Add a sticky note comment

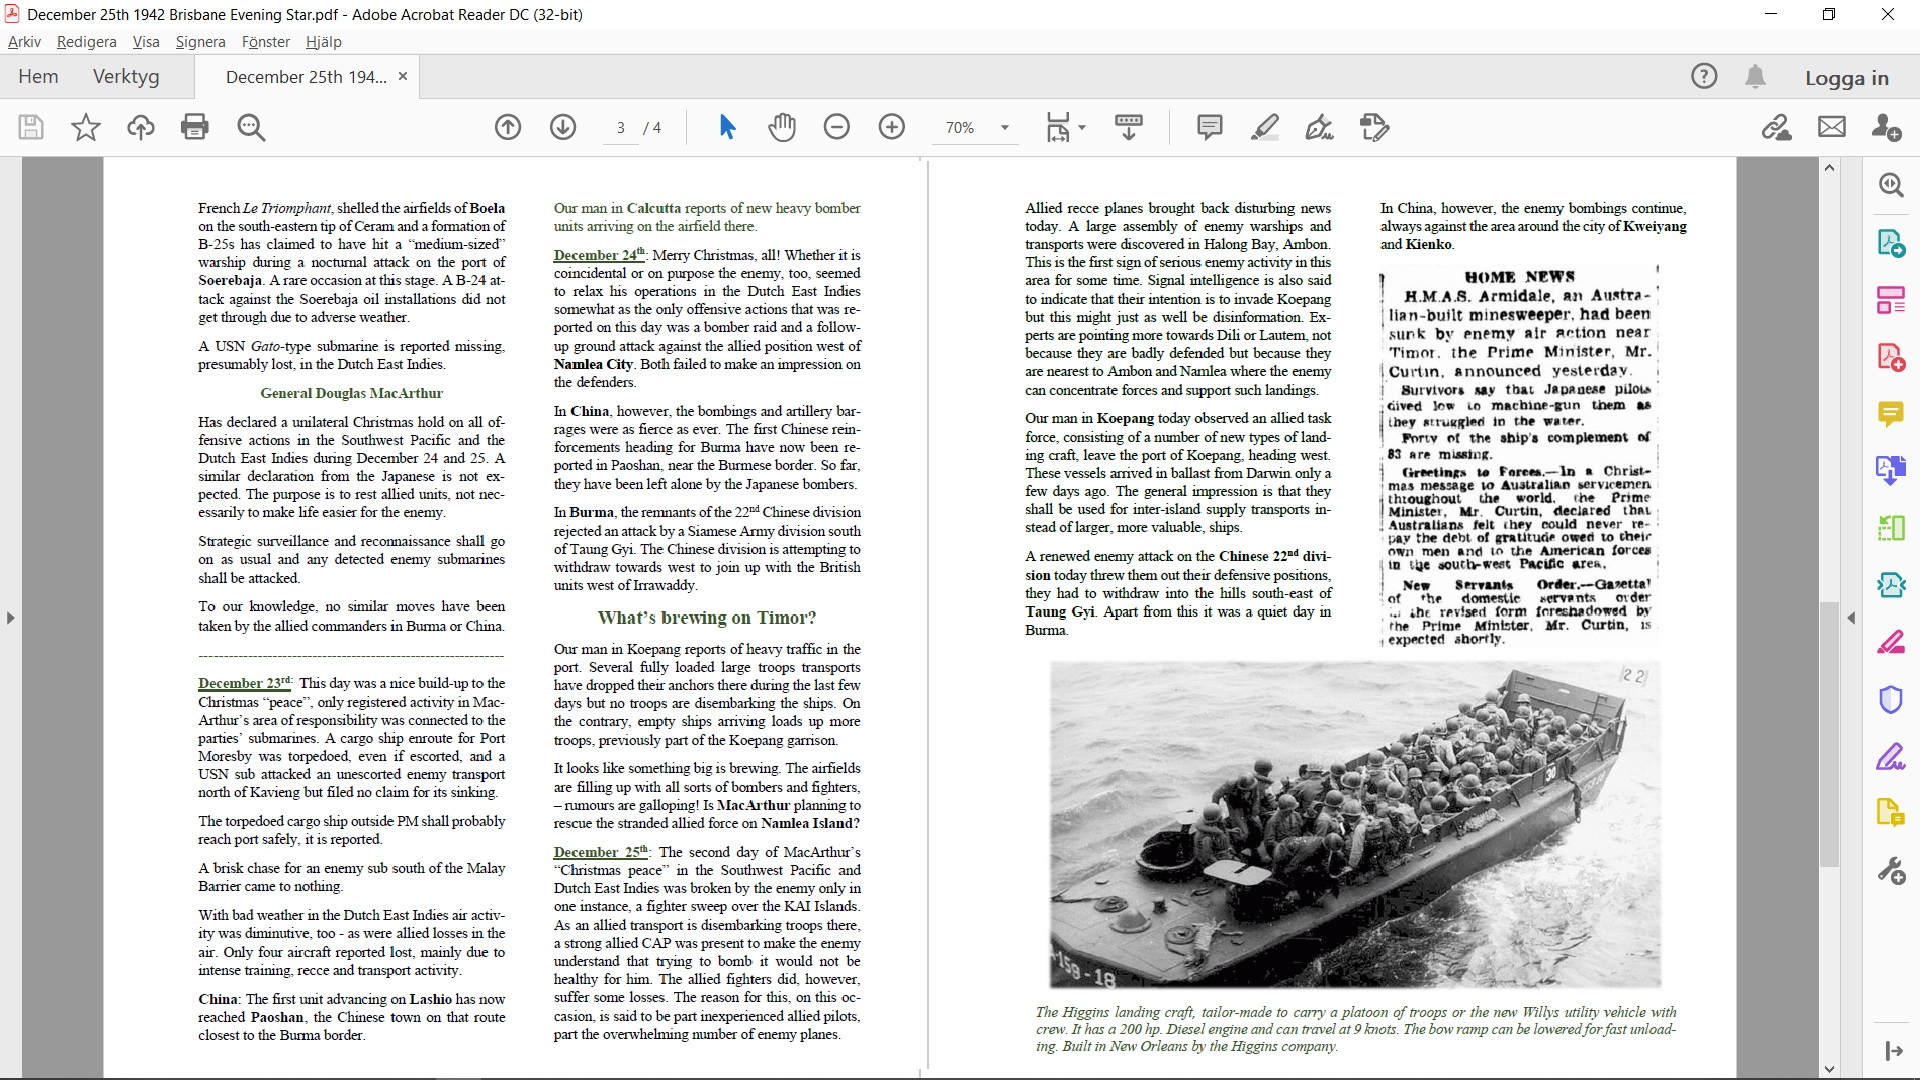point(1210,127)
